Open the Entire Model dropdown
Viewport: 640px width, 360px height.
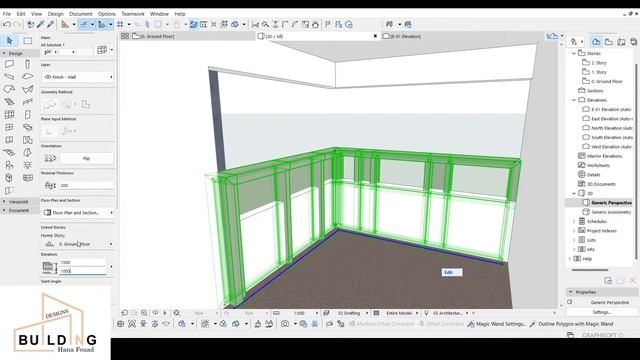400,313
